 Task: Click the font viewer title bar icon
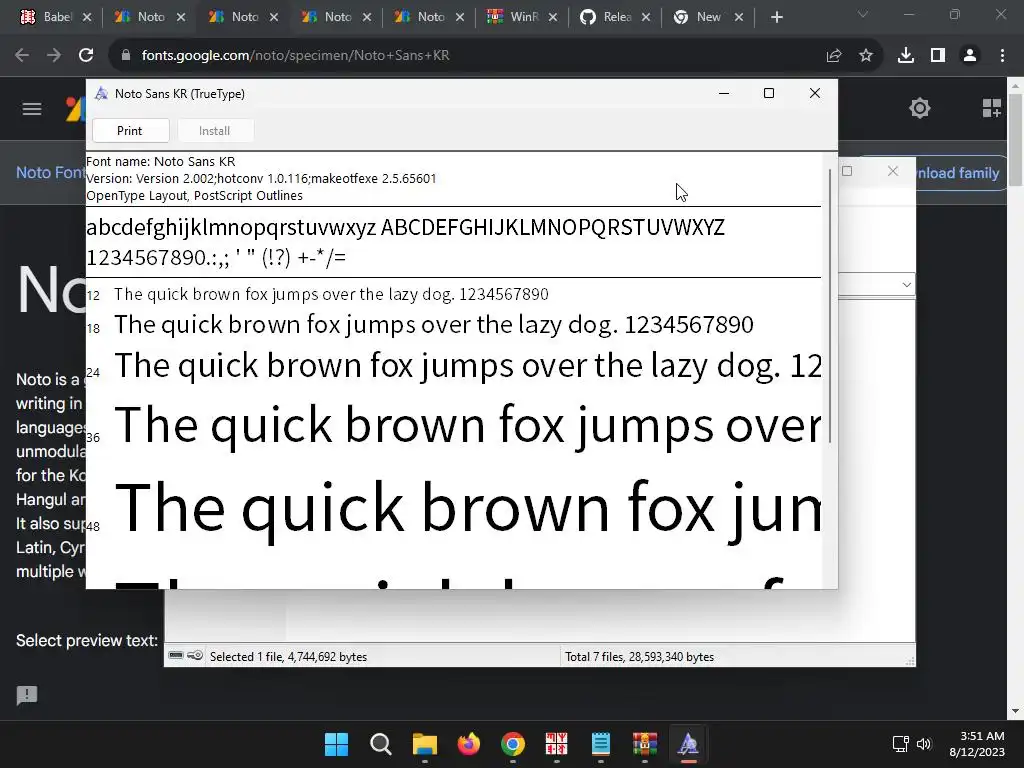click(x=101, y=93)
